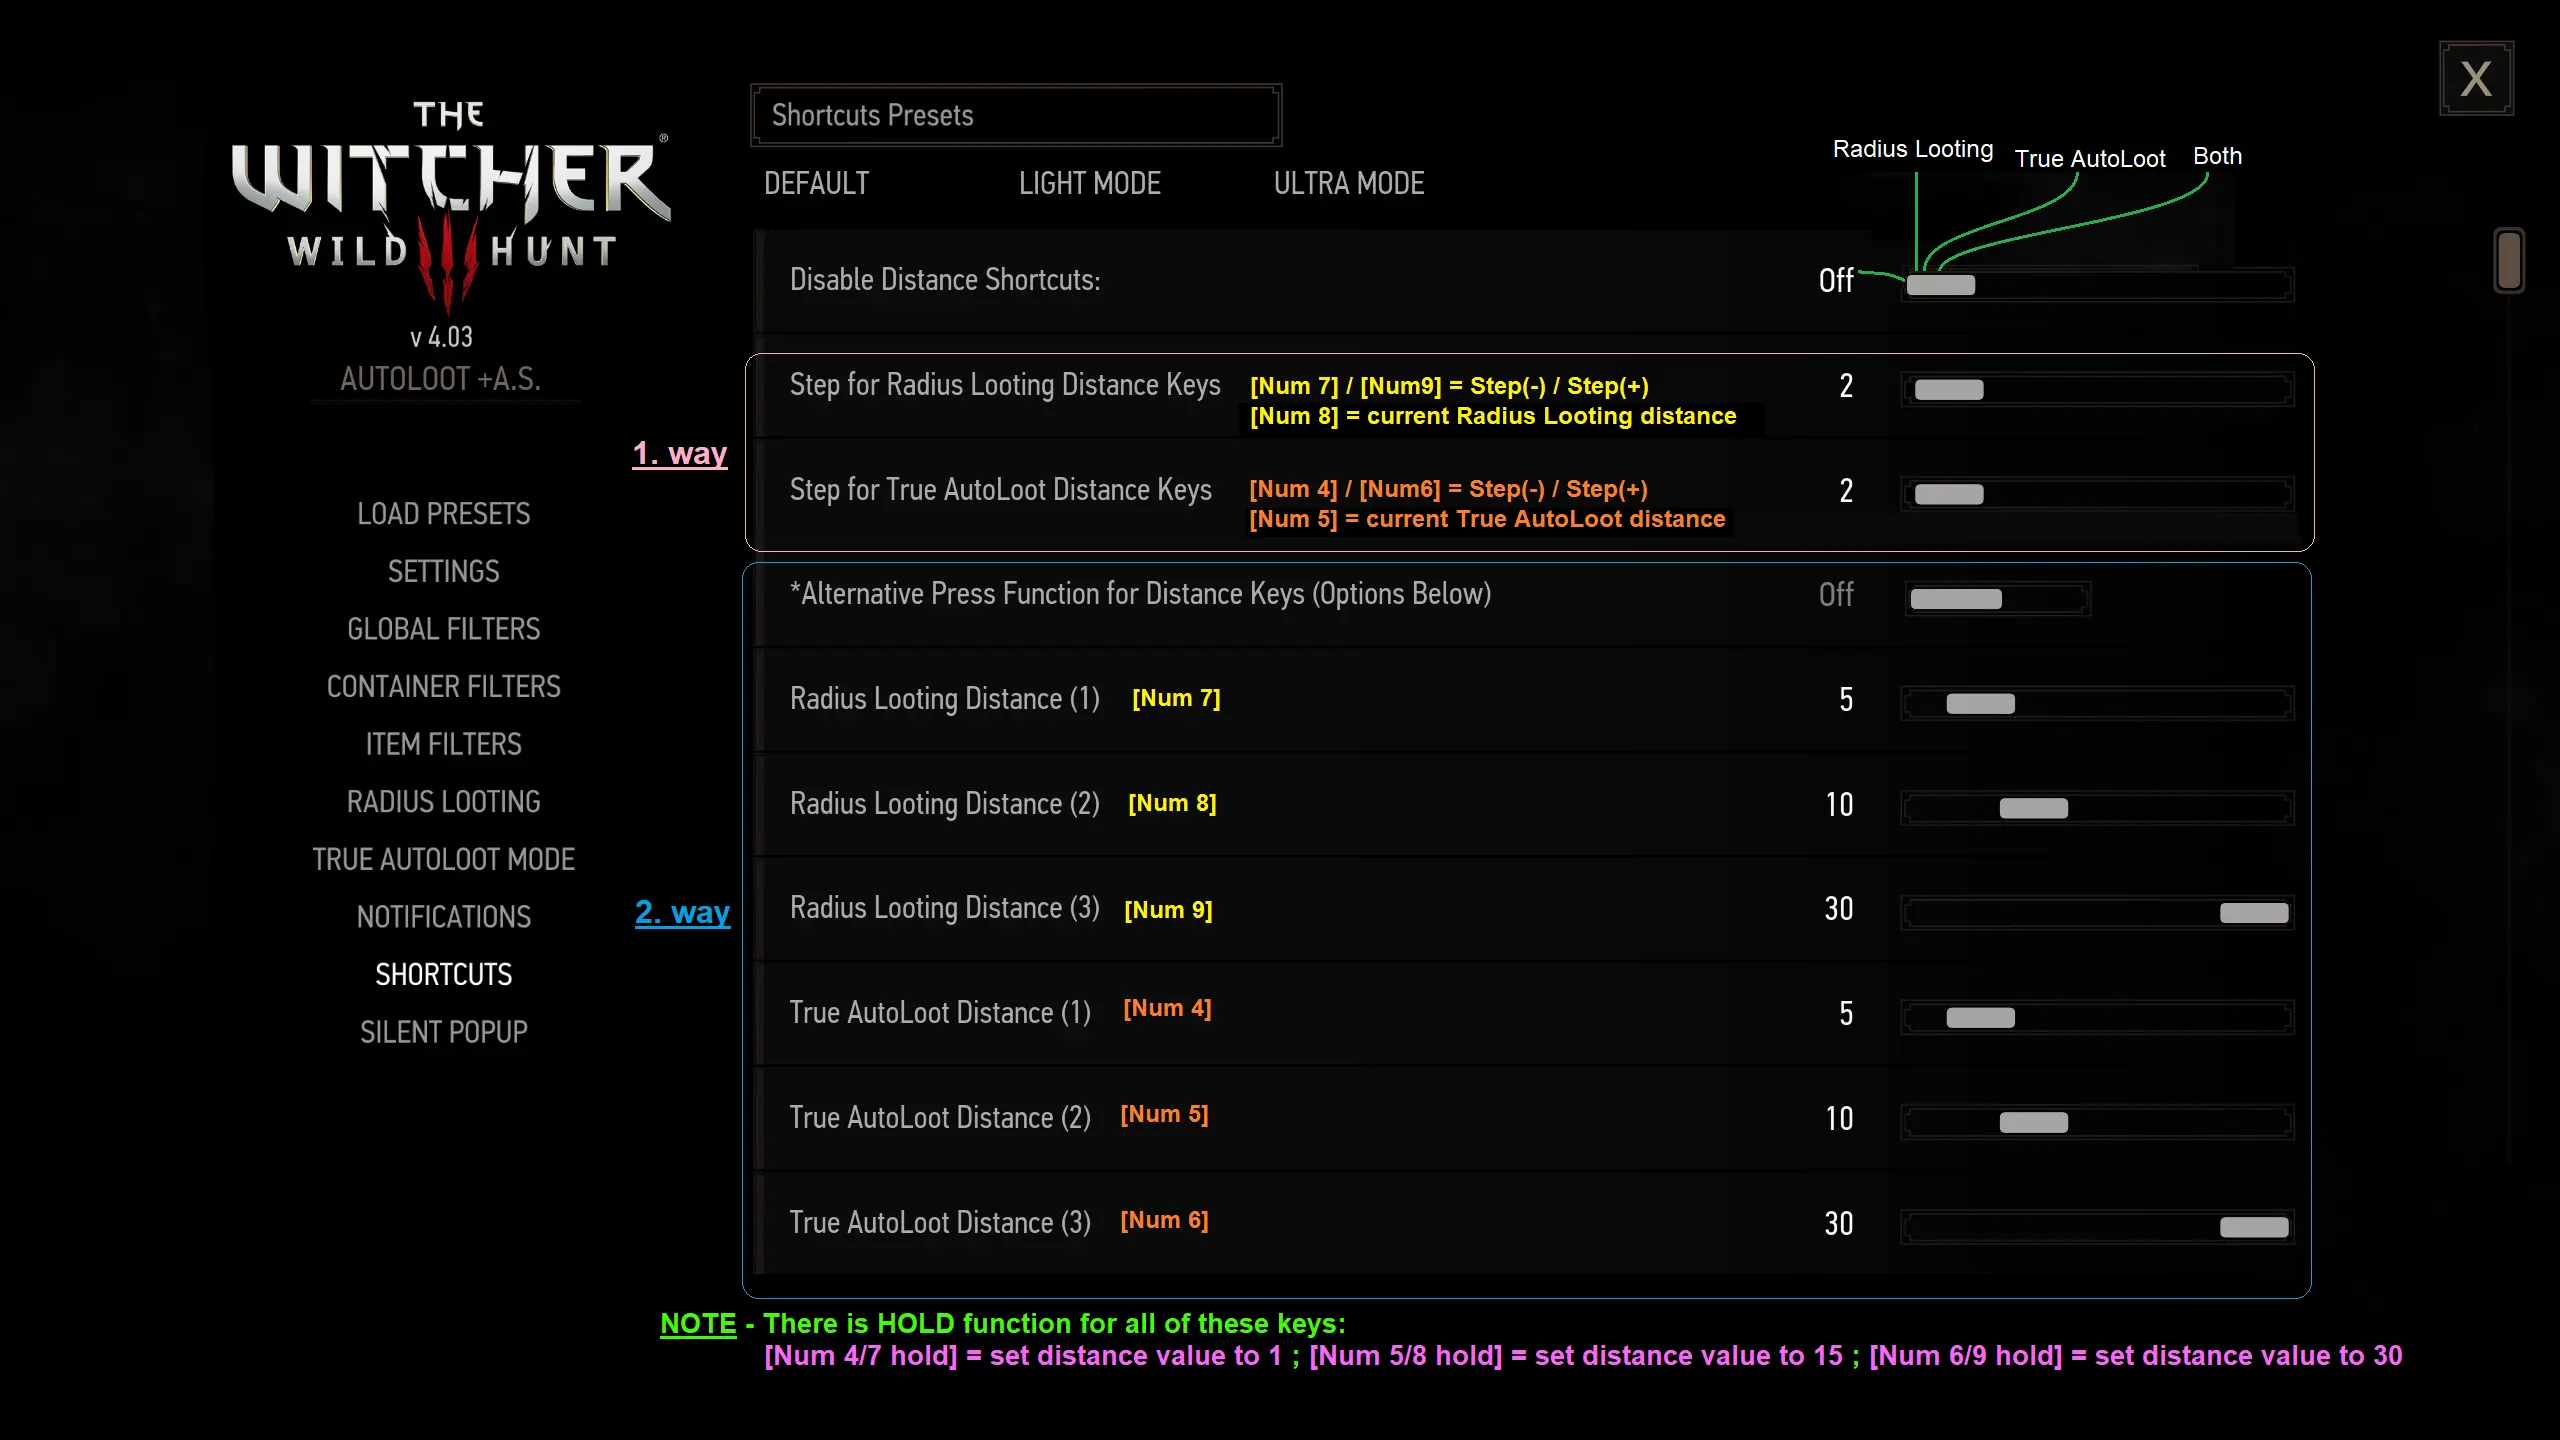Open CONTAINER FILTERS section

443,687
